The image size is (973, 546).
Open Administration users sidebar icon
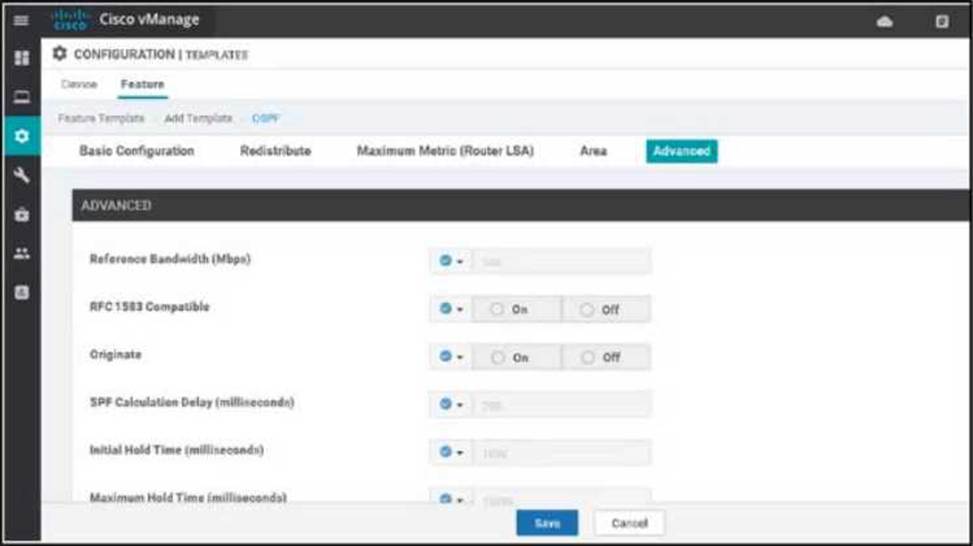pos(22,253)
